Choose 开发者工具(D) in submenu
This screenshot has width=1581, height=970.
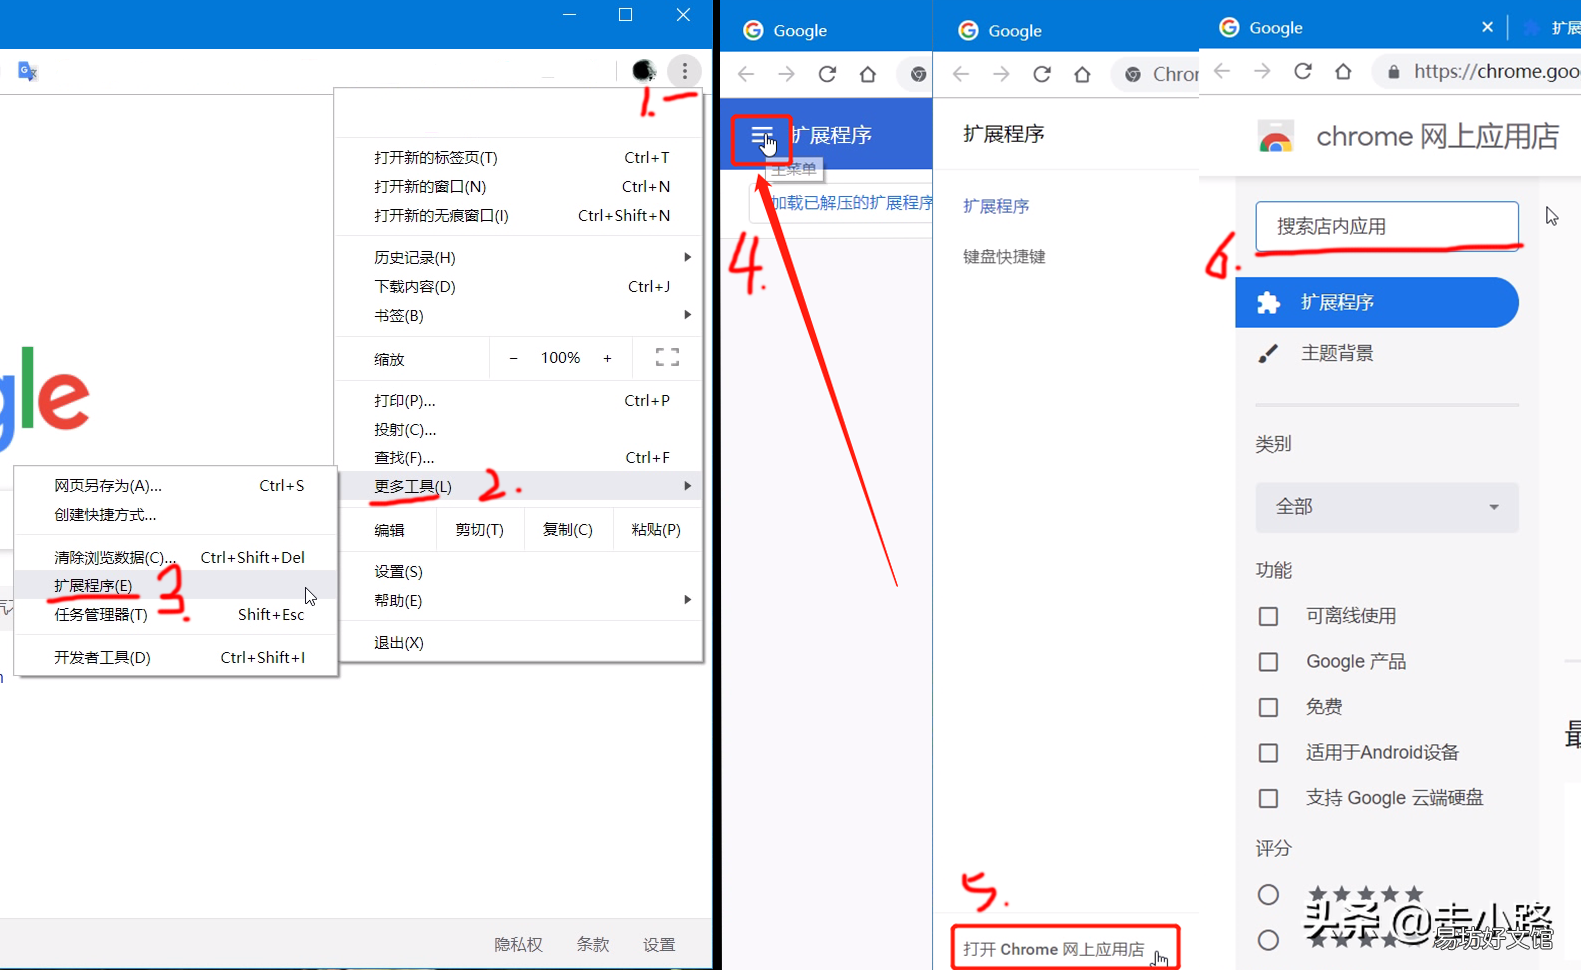pyautogui.click(x=176, y=657)
